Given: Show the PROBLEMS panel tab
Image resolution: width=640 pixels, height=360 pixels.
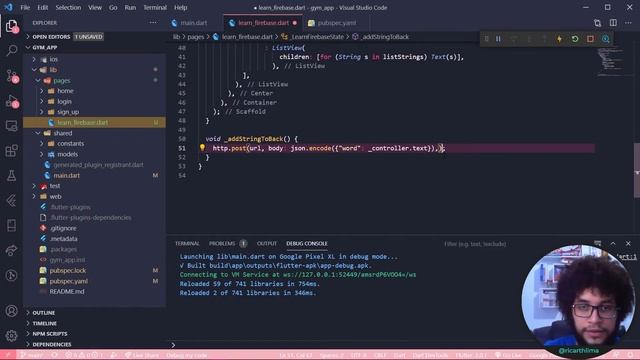Looking at the screenshot, I should click(222, 244).
